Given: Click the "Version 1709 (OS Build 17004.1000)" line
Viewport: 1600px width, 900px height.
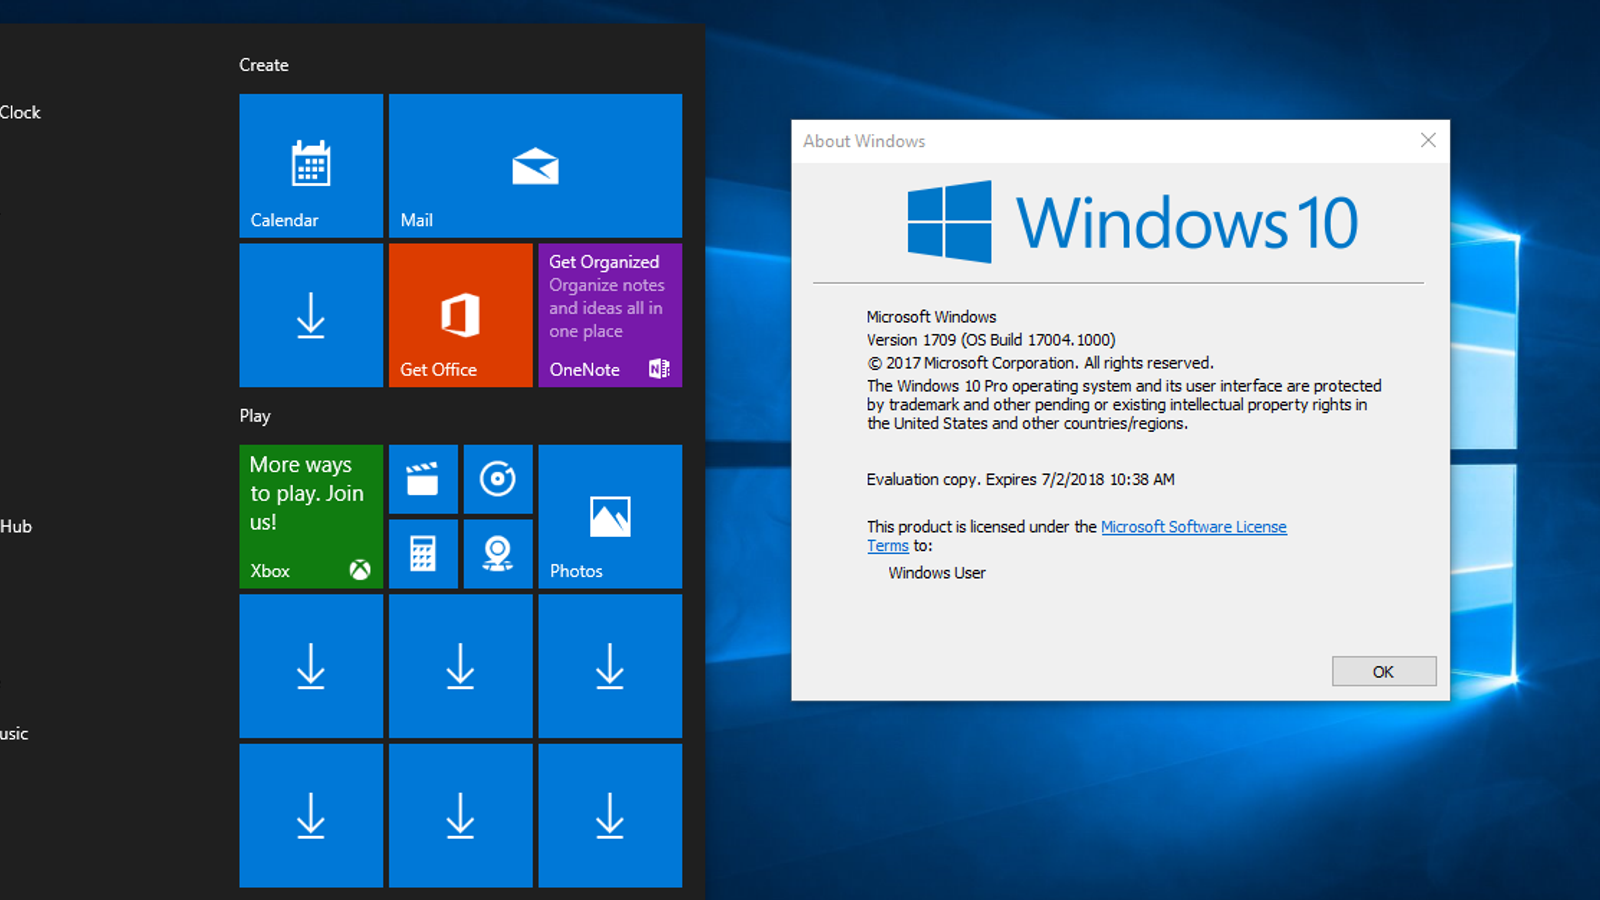Looking at the screenshot, I should click(991, 340).
